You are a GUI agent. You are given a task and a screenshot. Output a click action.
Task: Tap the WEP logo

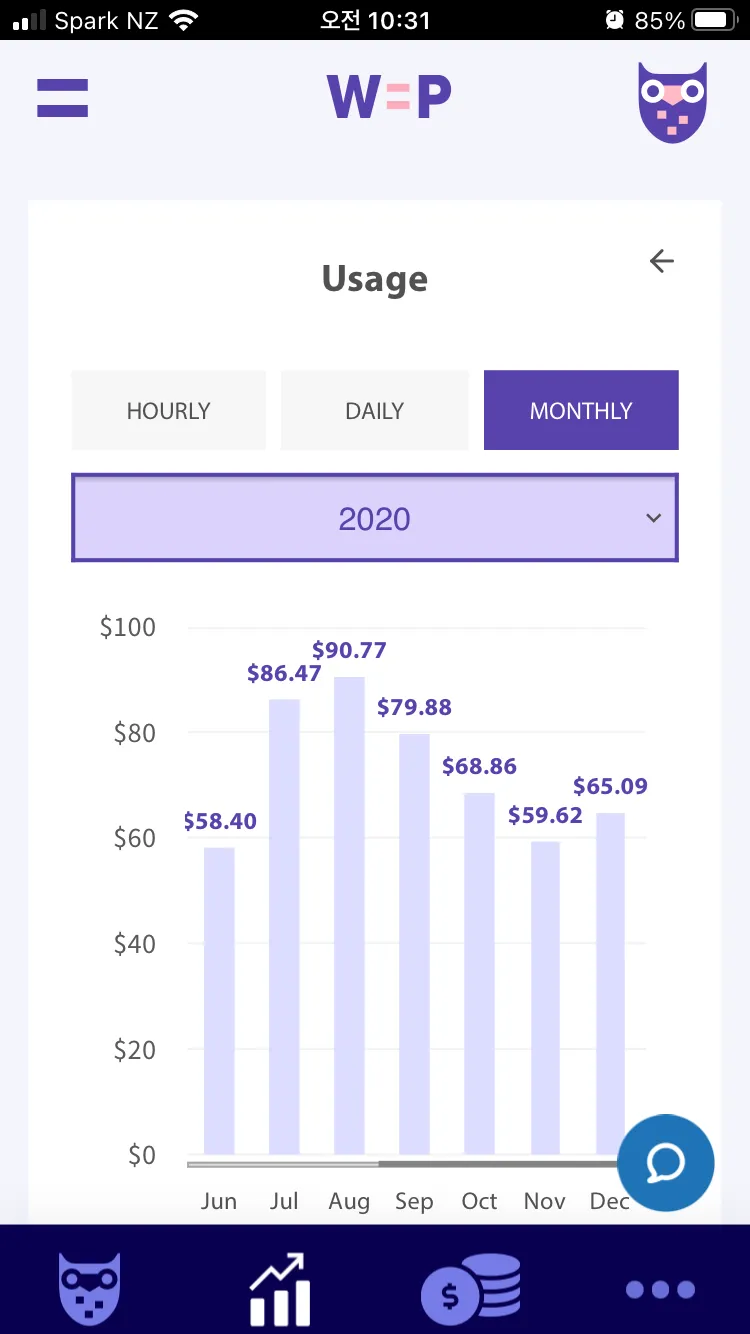389,97
